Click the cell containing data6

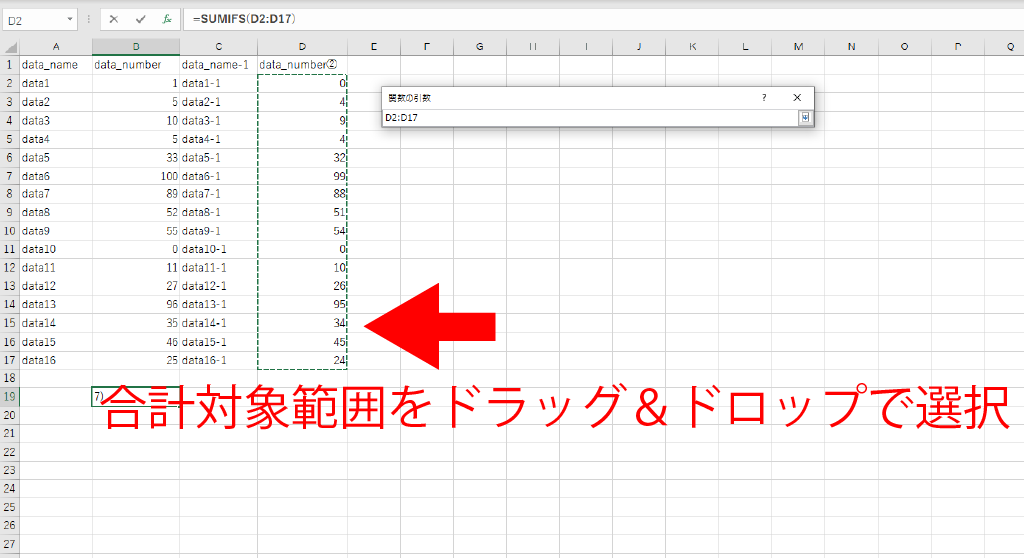pyautogui.click(x=55, y=176)
